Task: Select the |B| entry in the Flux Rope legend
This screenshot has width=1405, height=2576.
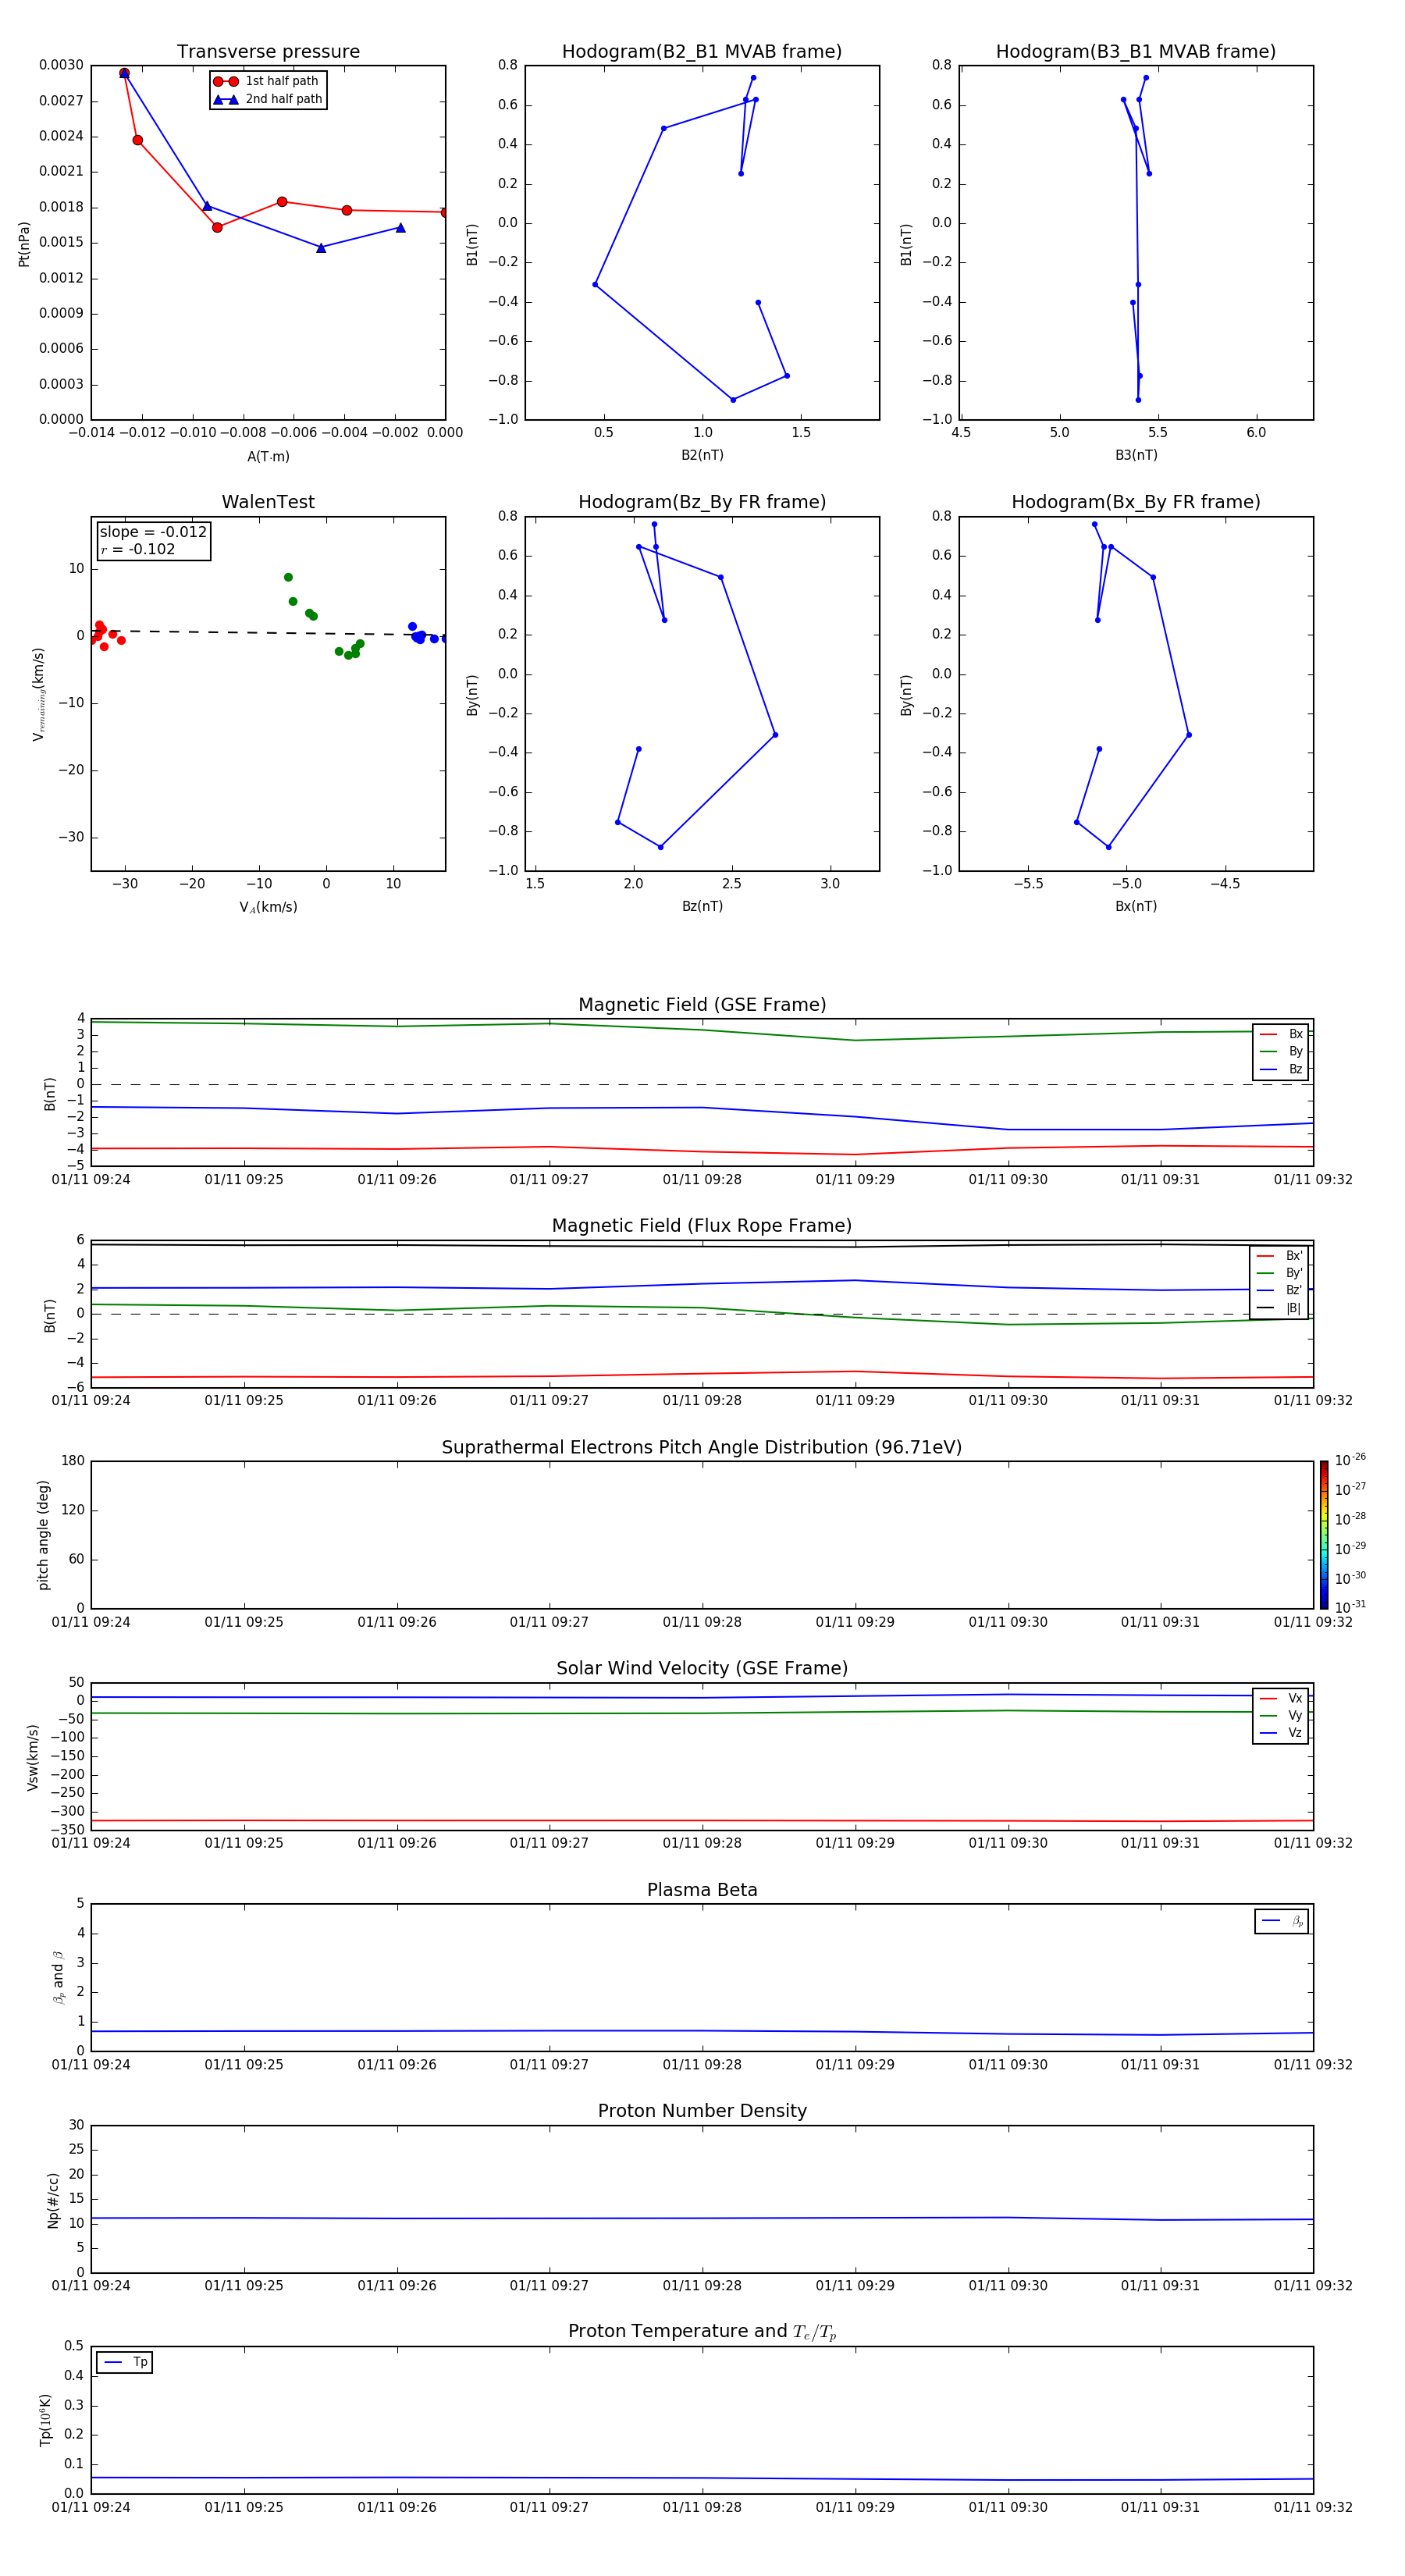Action: click(1279, 1308)
